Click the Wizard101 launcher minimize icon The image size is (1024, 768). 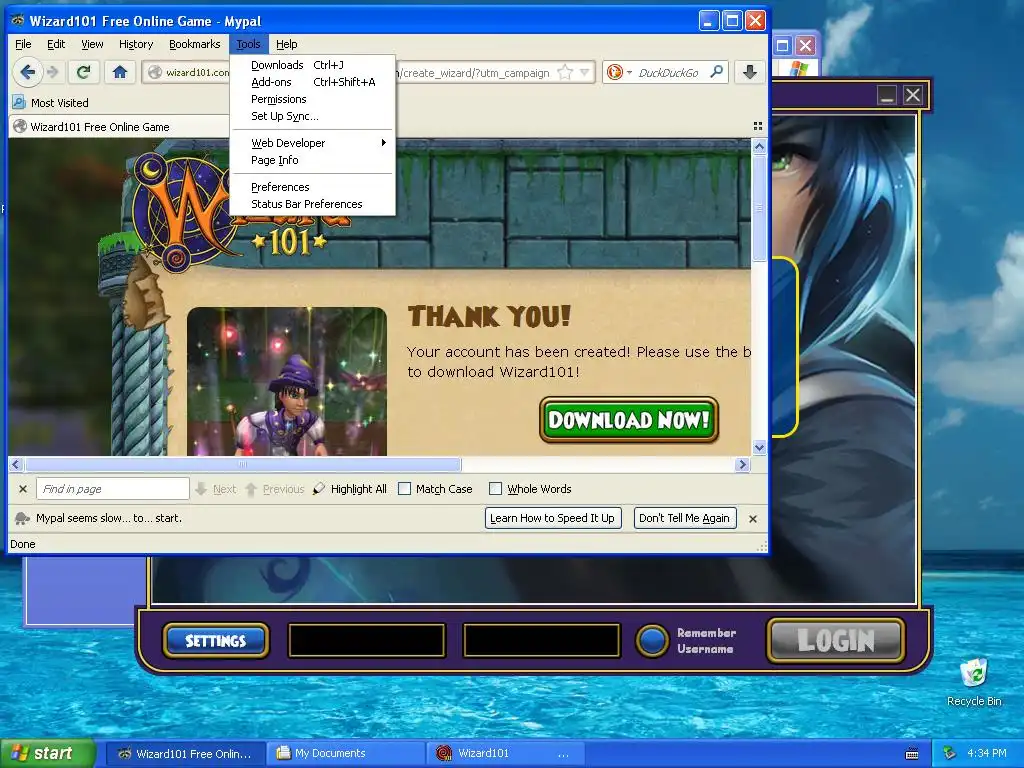(x=887, y=95)
